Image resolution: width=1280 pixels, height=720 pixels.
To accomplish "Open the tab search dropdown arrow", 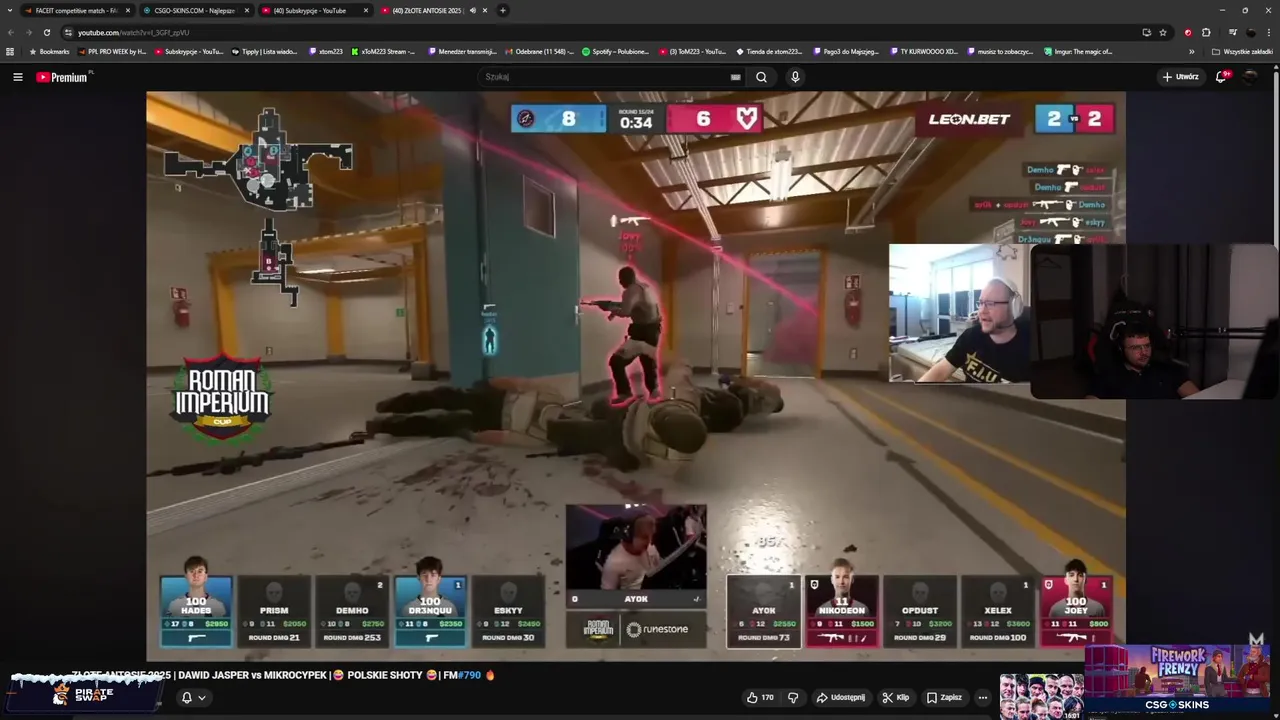I will point(9,10).
